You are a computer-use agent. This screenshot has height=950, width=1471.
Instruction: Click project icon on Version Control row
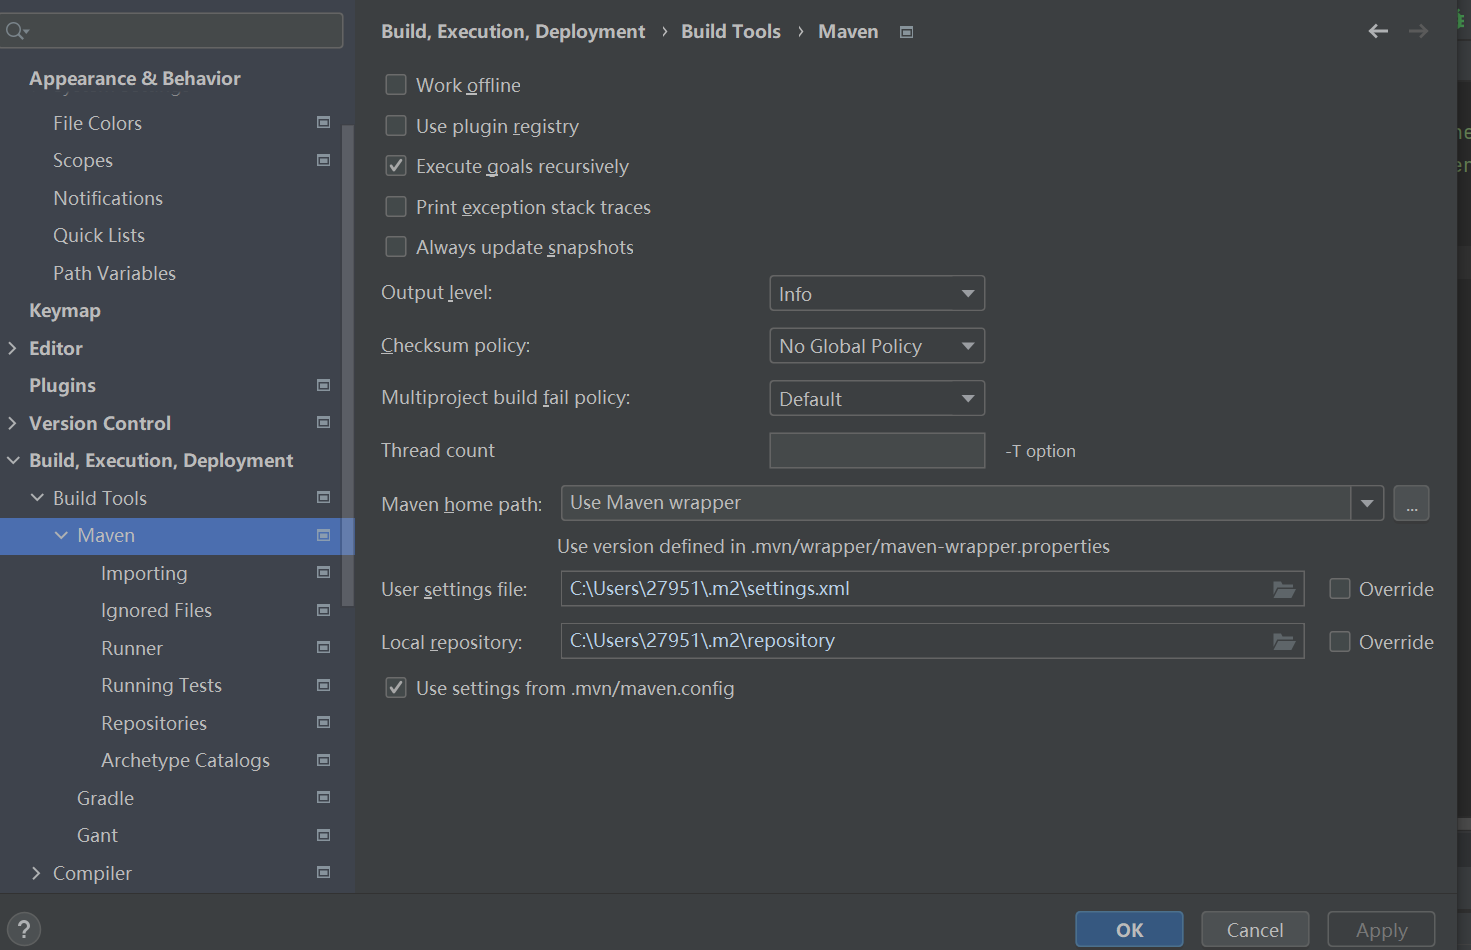click(x=323, y=422)
